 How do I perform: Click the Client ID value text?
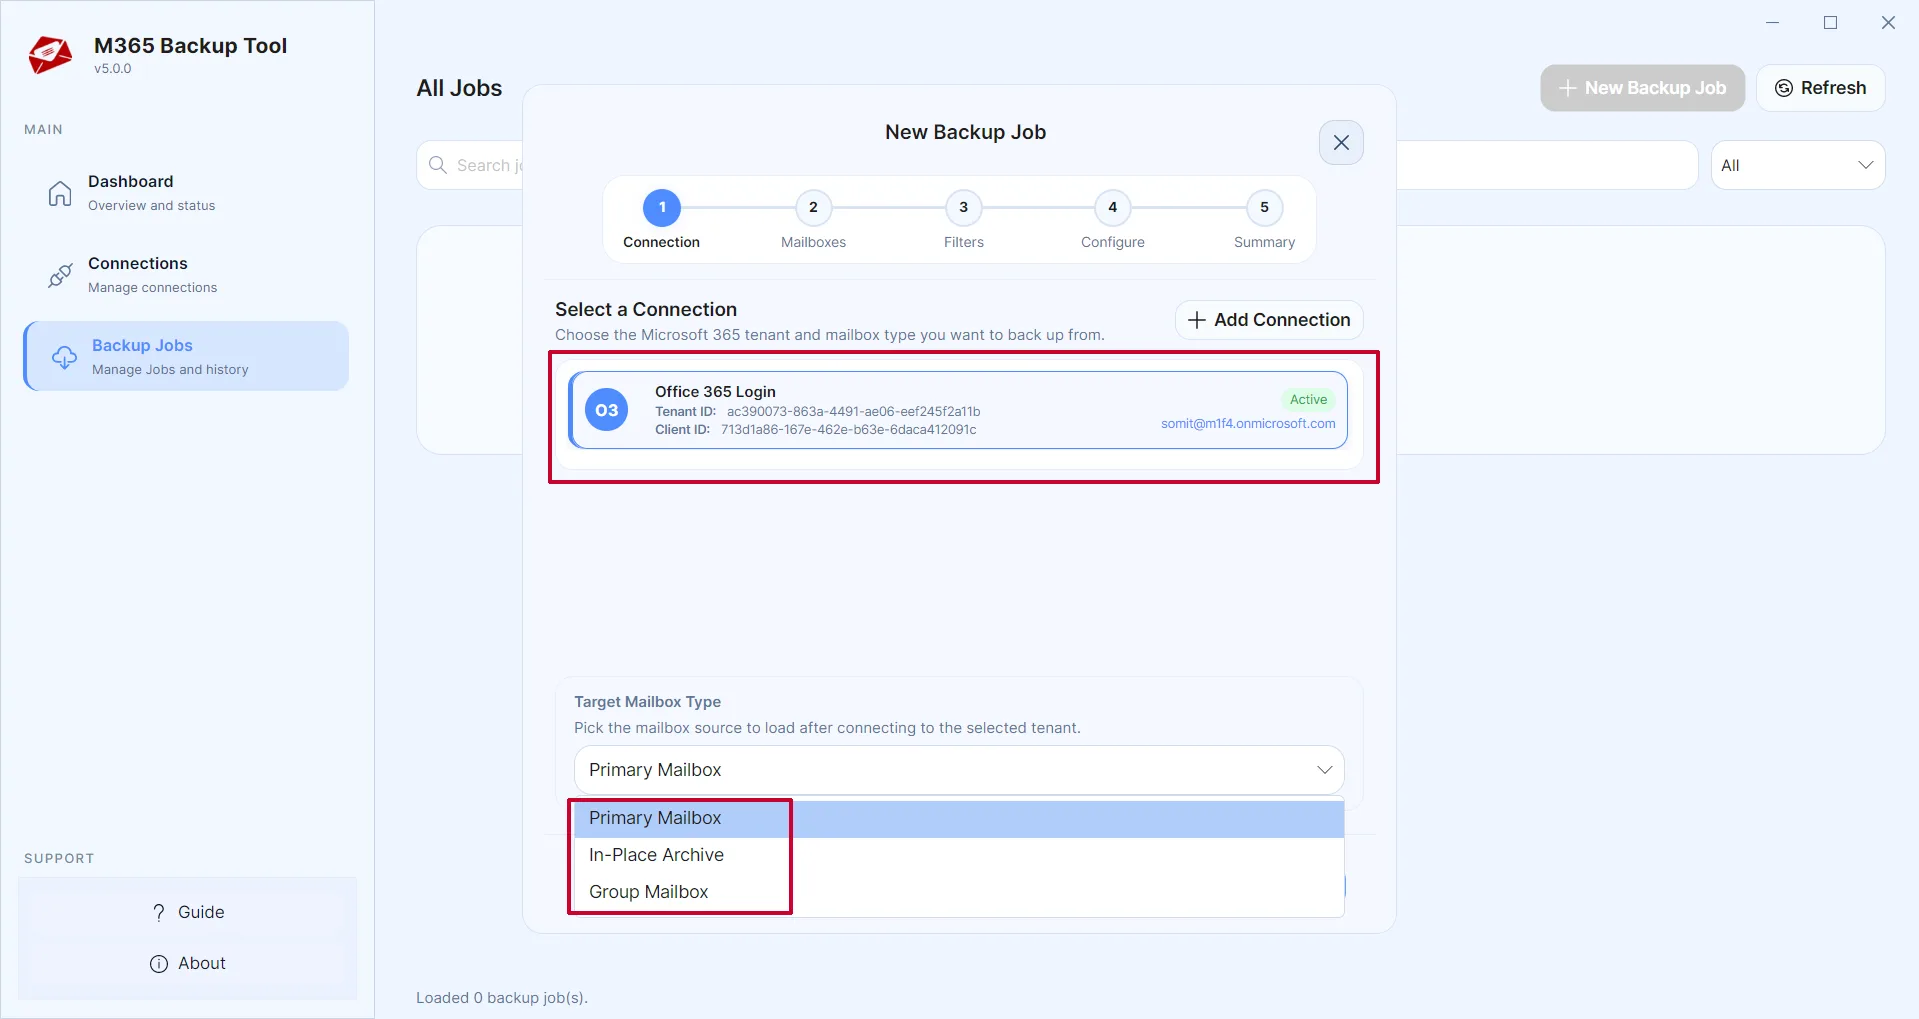(x=848, y=430)
